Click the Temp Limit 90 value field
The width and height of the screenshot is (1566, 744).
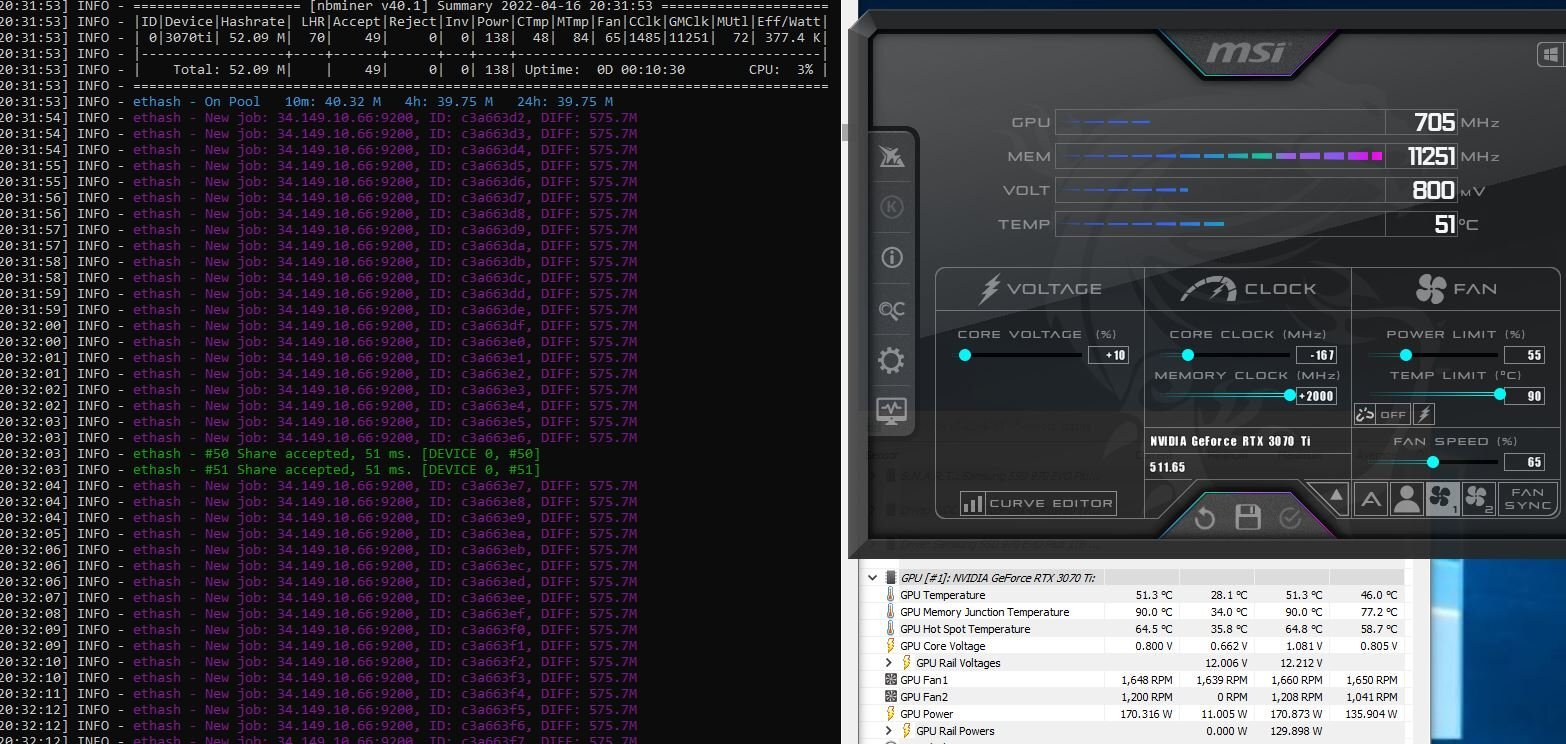coord(1525,396)
